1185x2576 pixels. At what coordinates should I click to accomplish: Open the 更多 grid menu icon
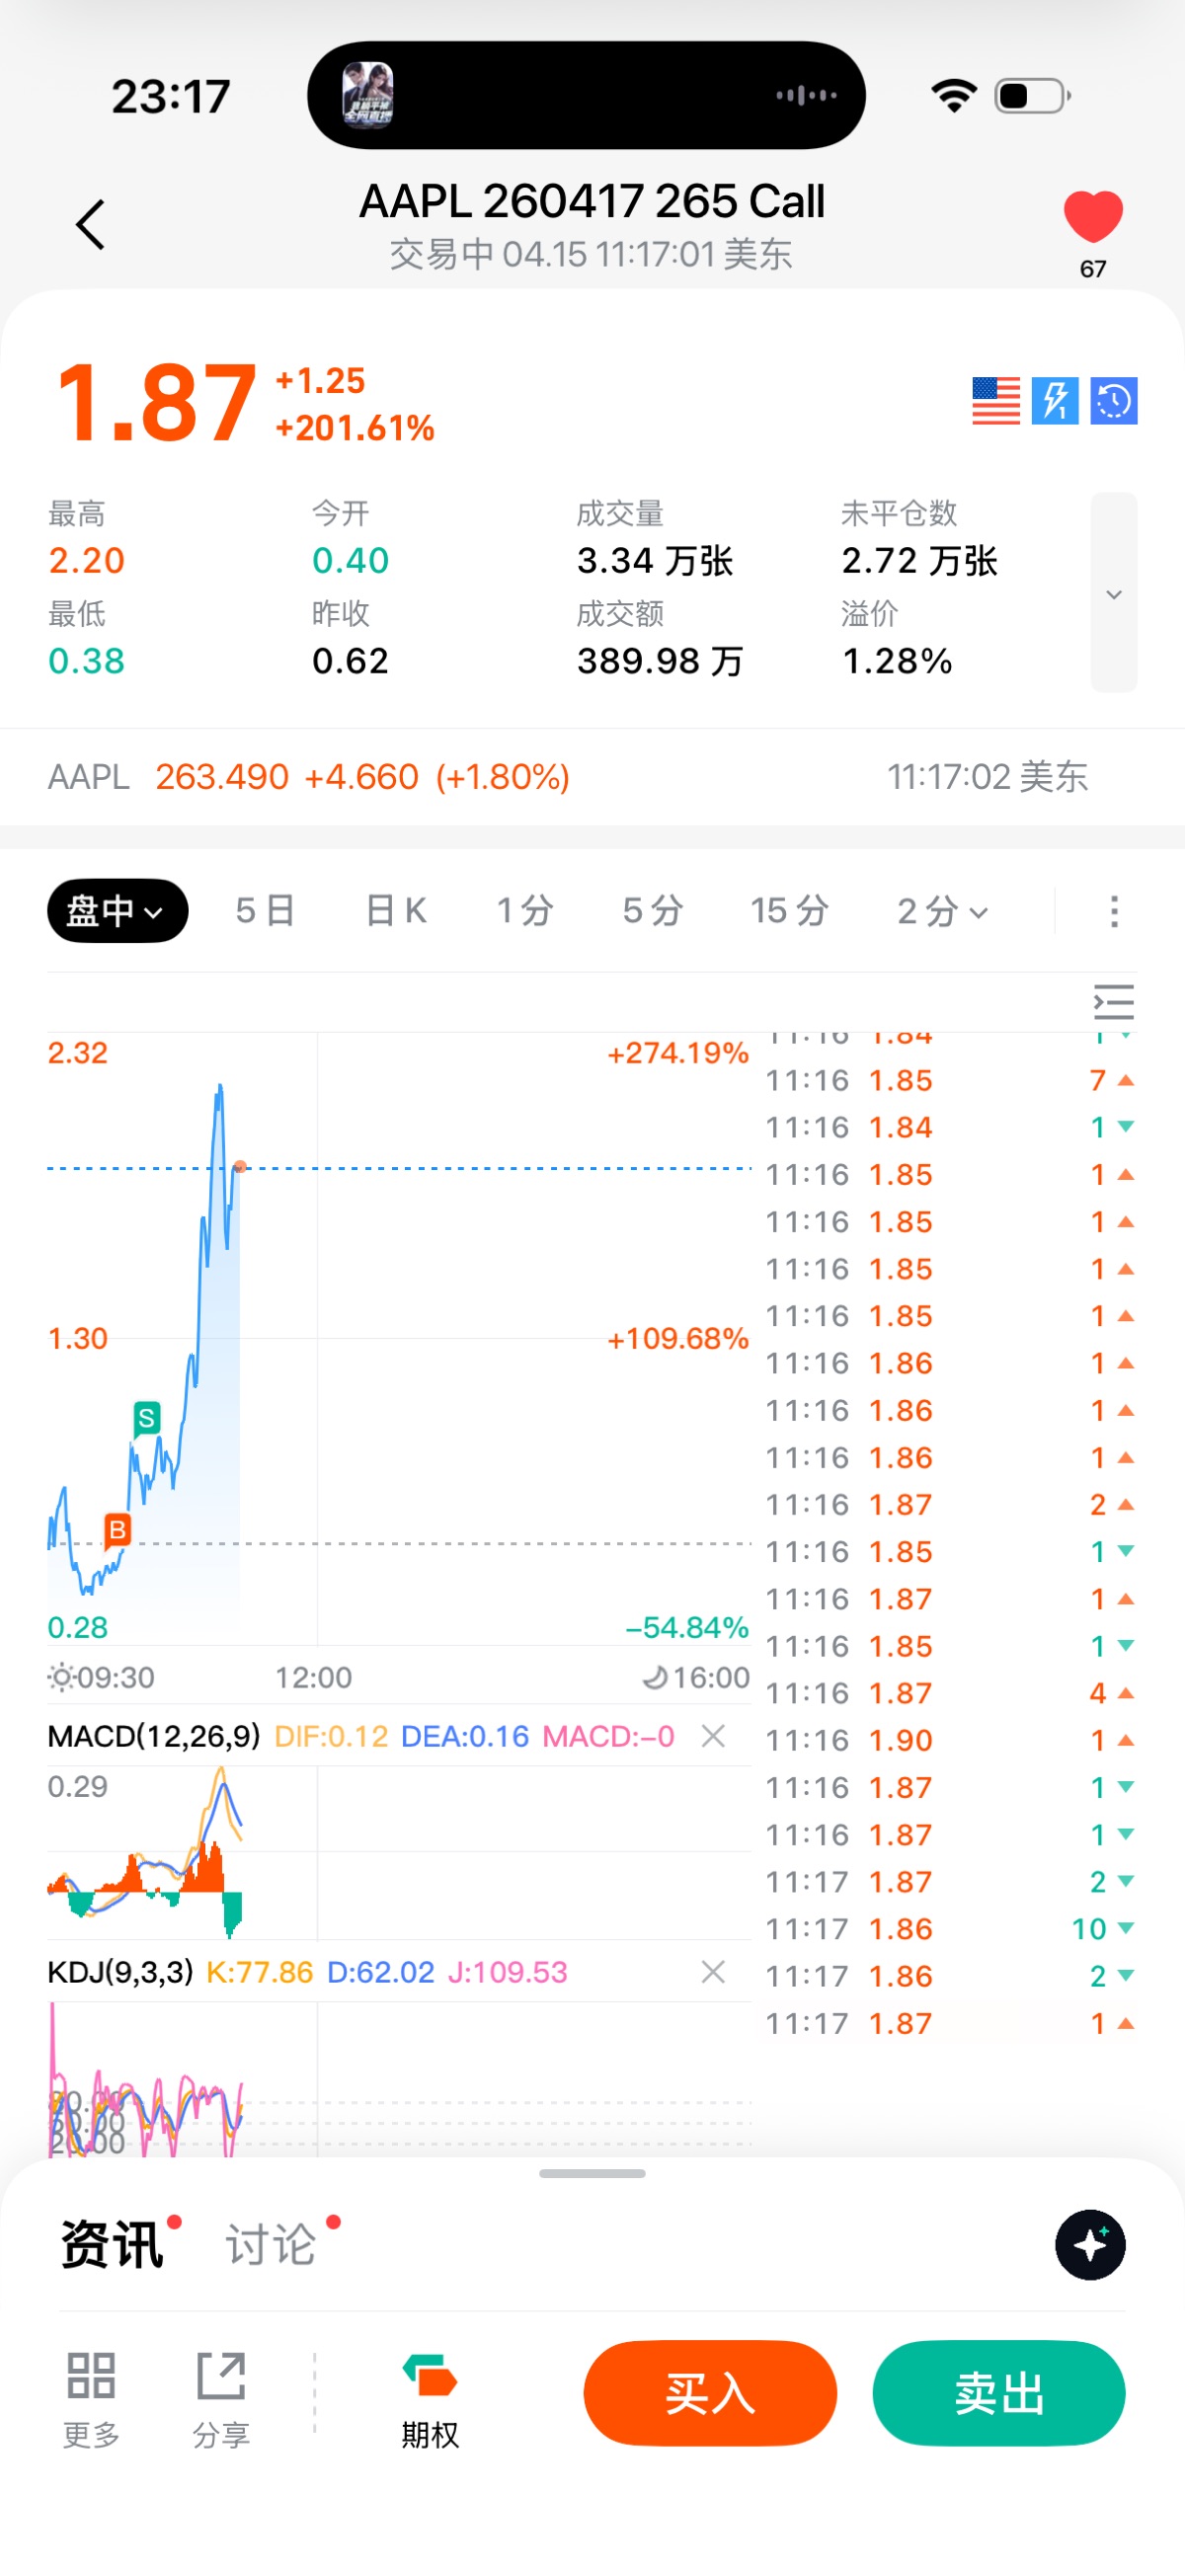pyautogui.click(x=91, y=2376)
